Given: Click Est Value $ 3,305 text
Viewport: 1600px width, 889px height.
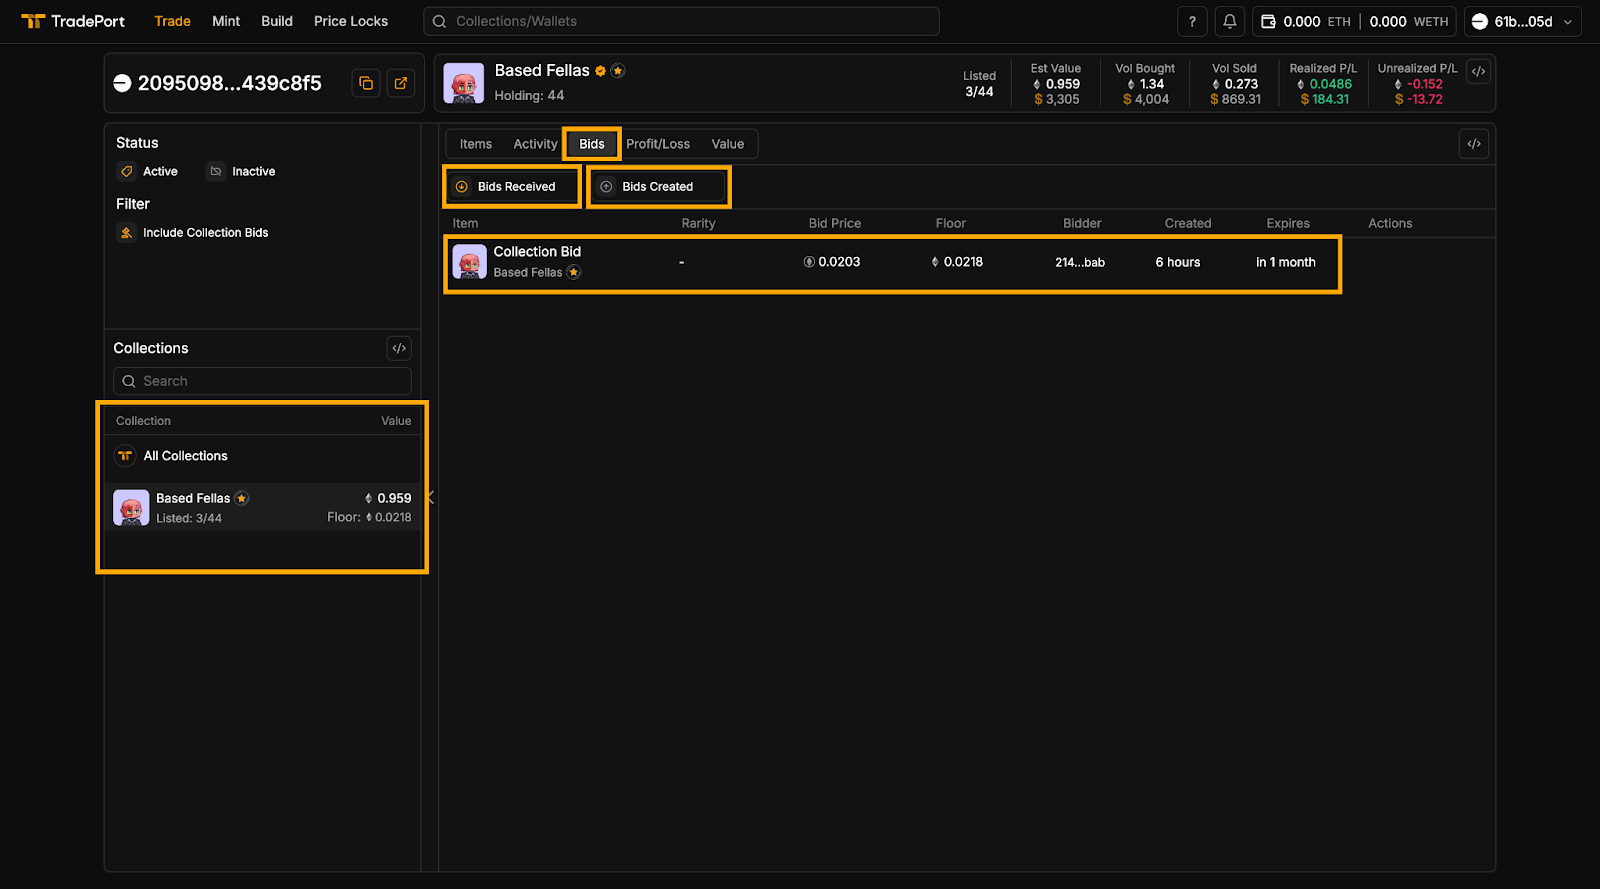Looking at the screenshot, I should click(1057, 99).
